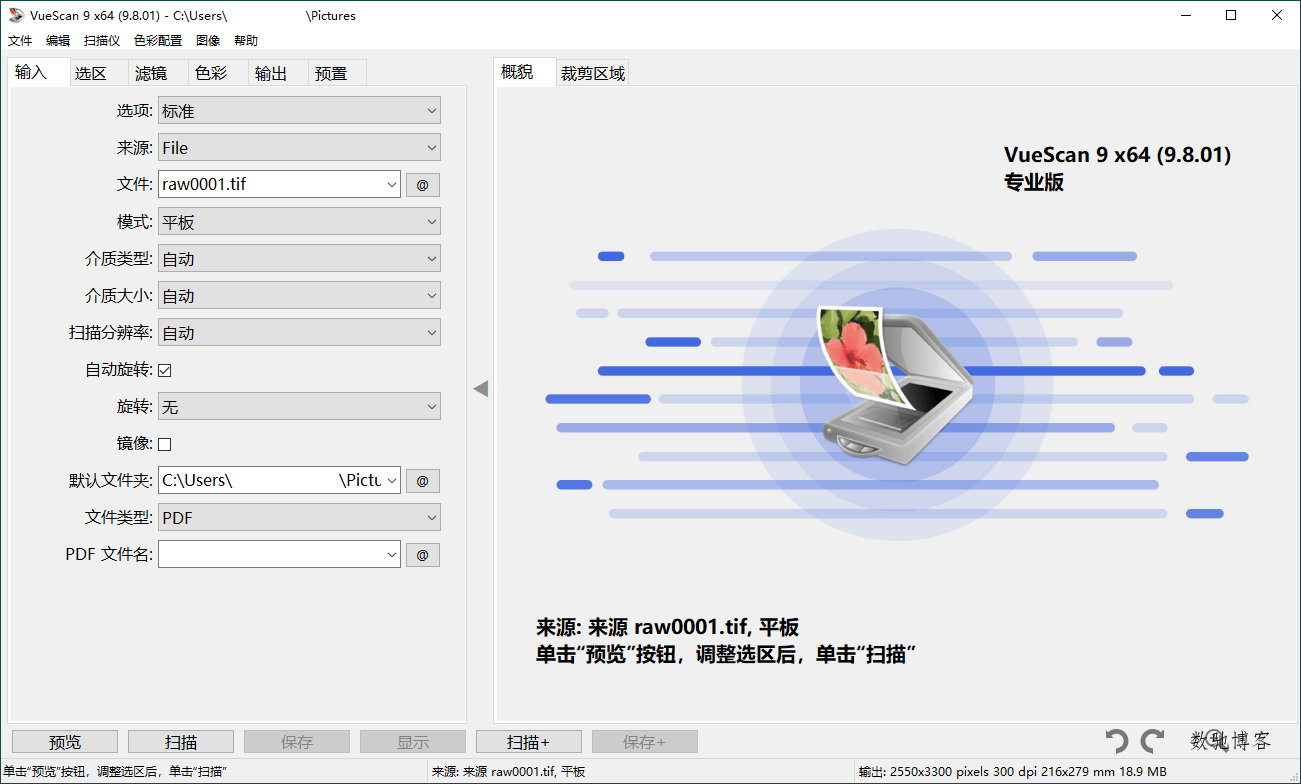
Task: Click the VueScan app icon in title bar
Action: point(16,15)
